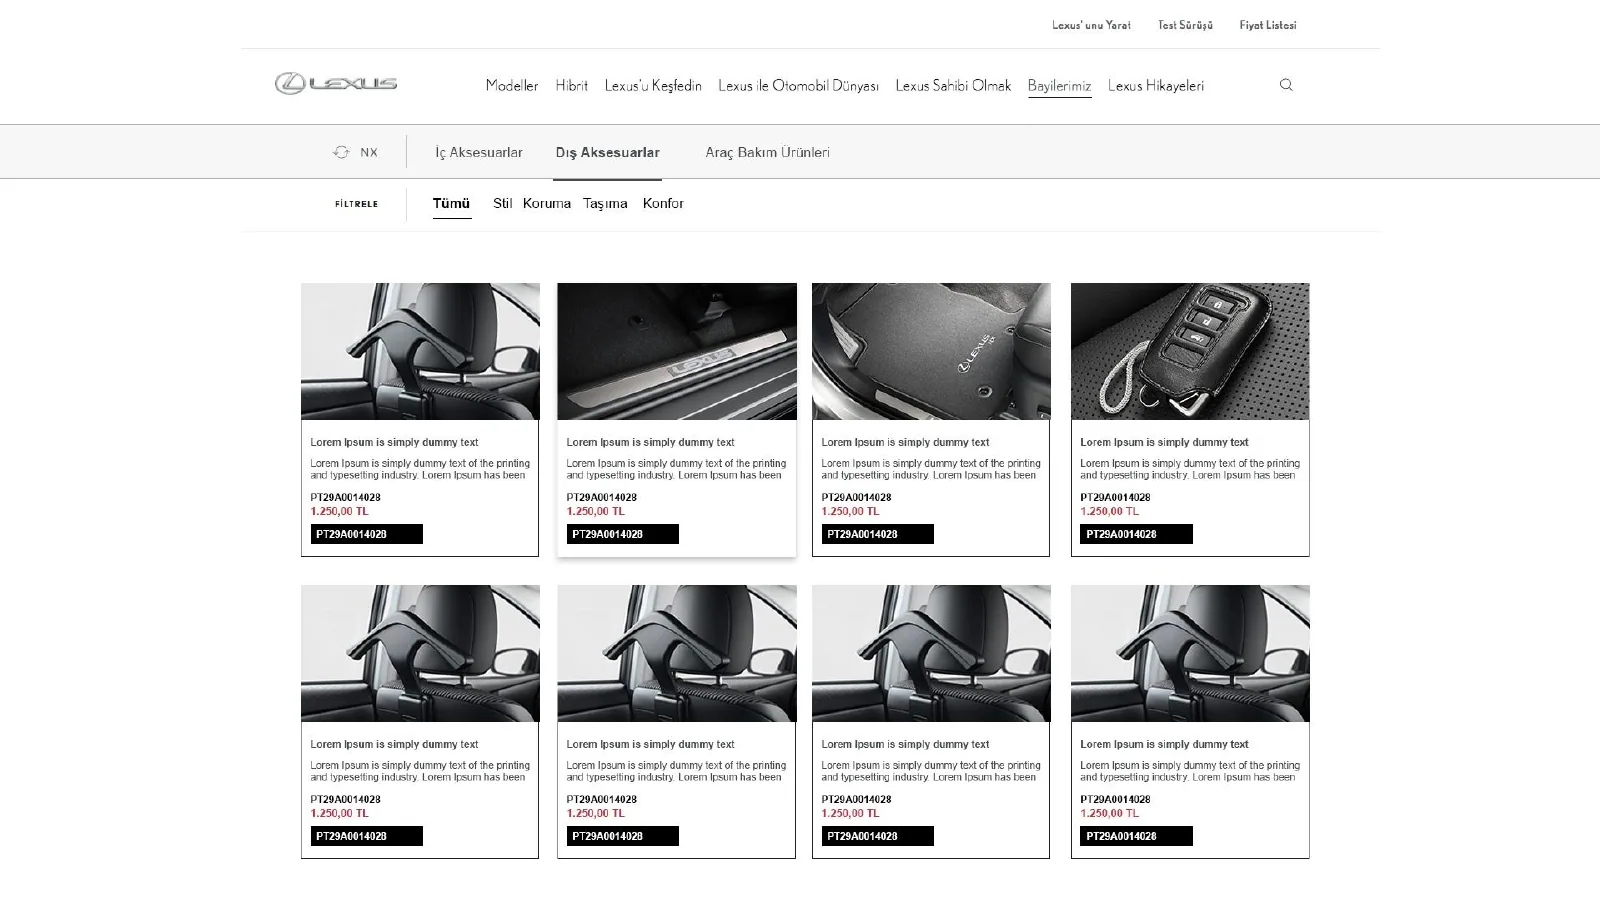Click black PT29A0014028 button on floor mat card
Image resolution: width=1600 pixels, height=900 pixels.
pyautogui.click(x=877, y=534)
